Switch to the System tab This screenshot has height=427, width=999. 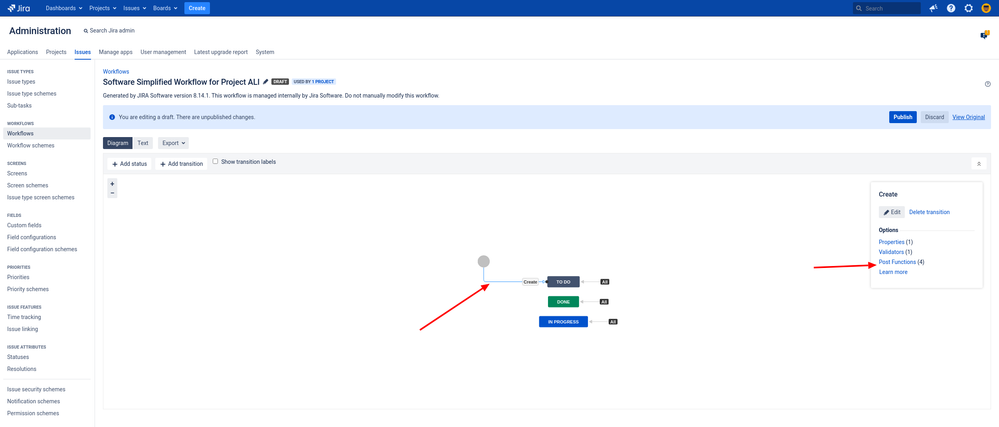point(264,52)
